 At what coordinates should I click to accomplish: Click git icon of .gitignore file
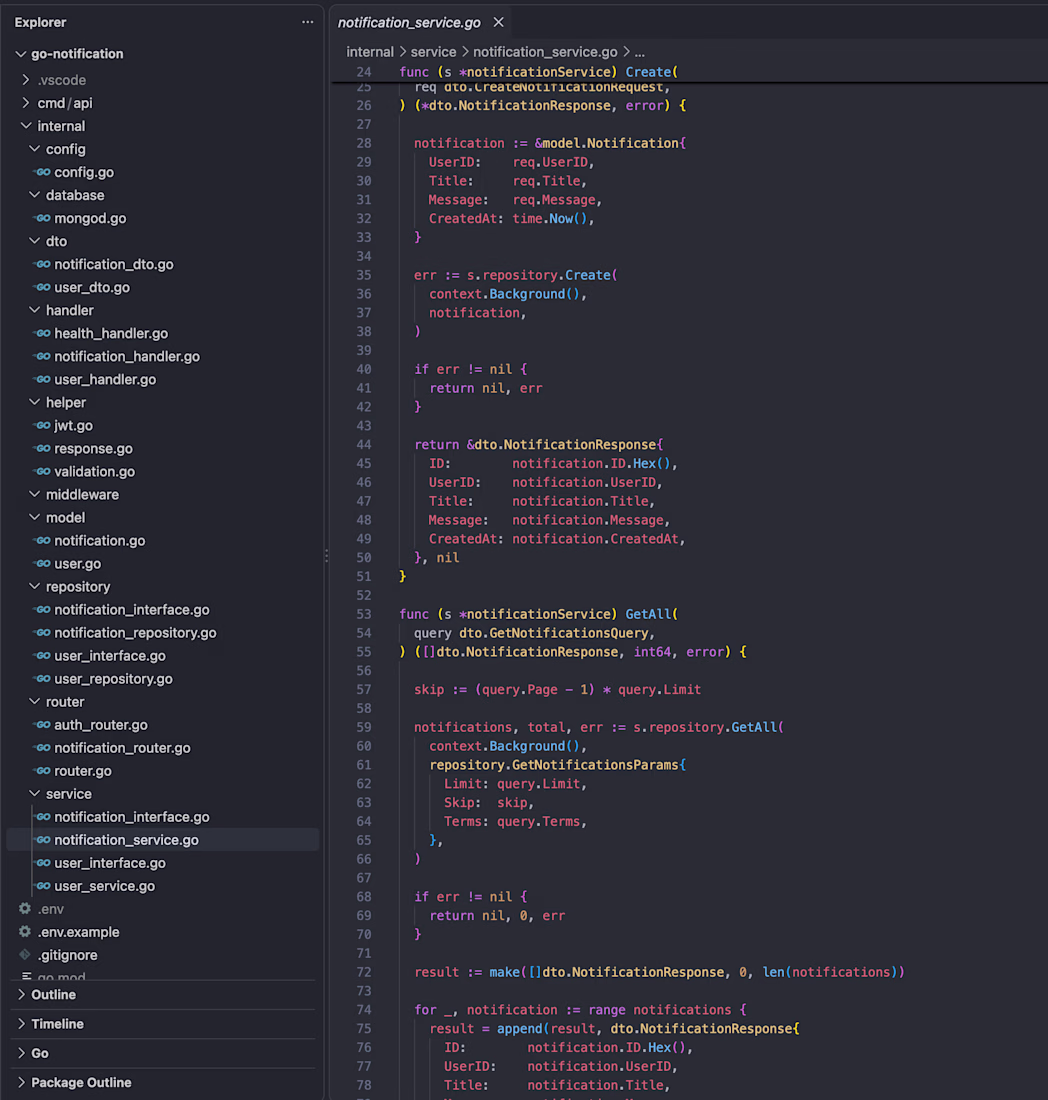[25, 955]
